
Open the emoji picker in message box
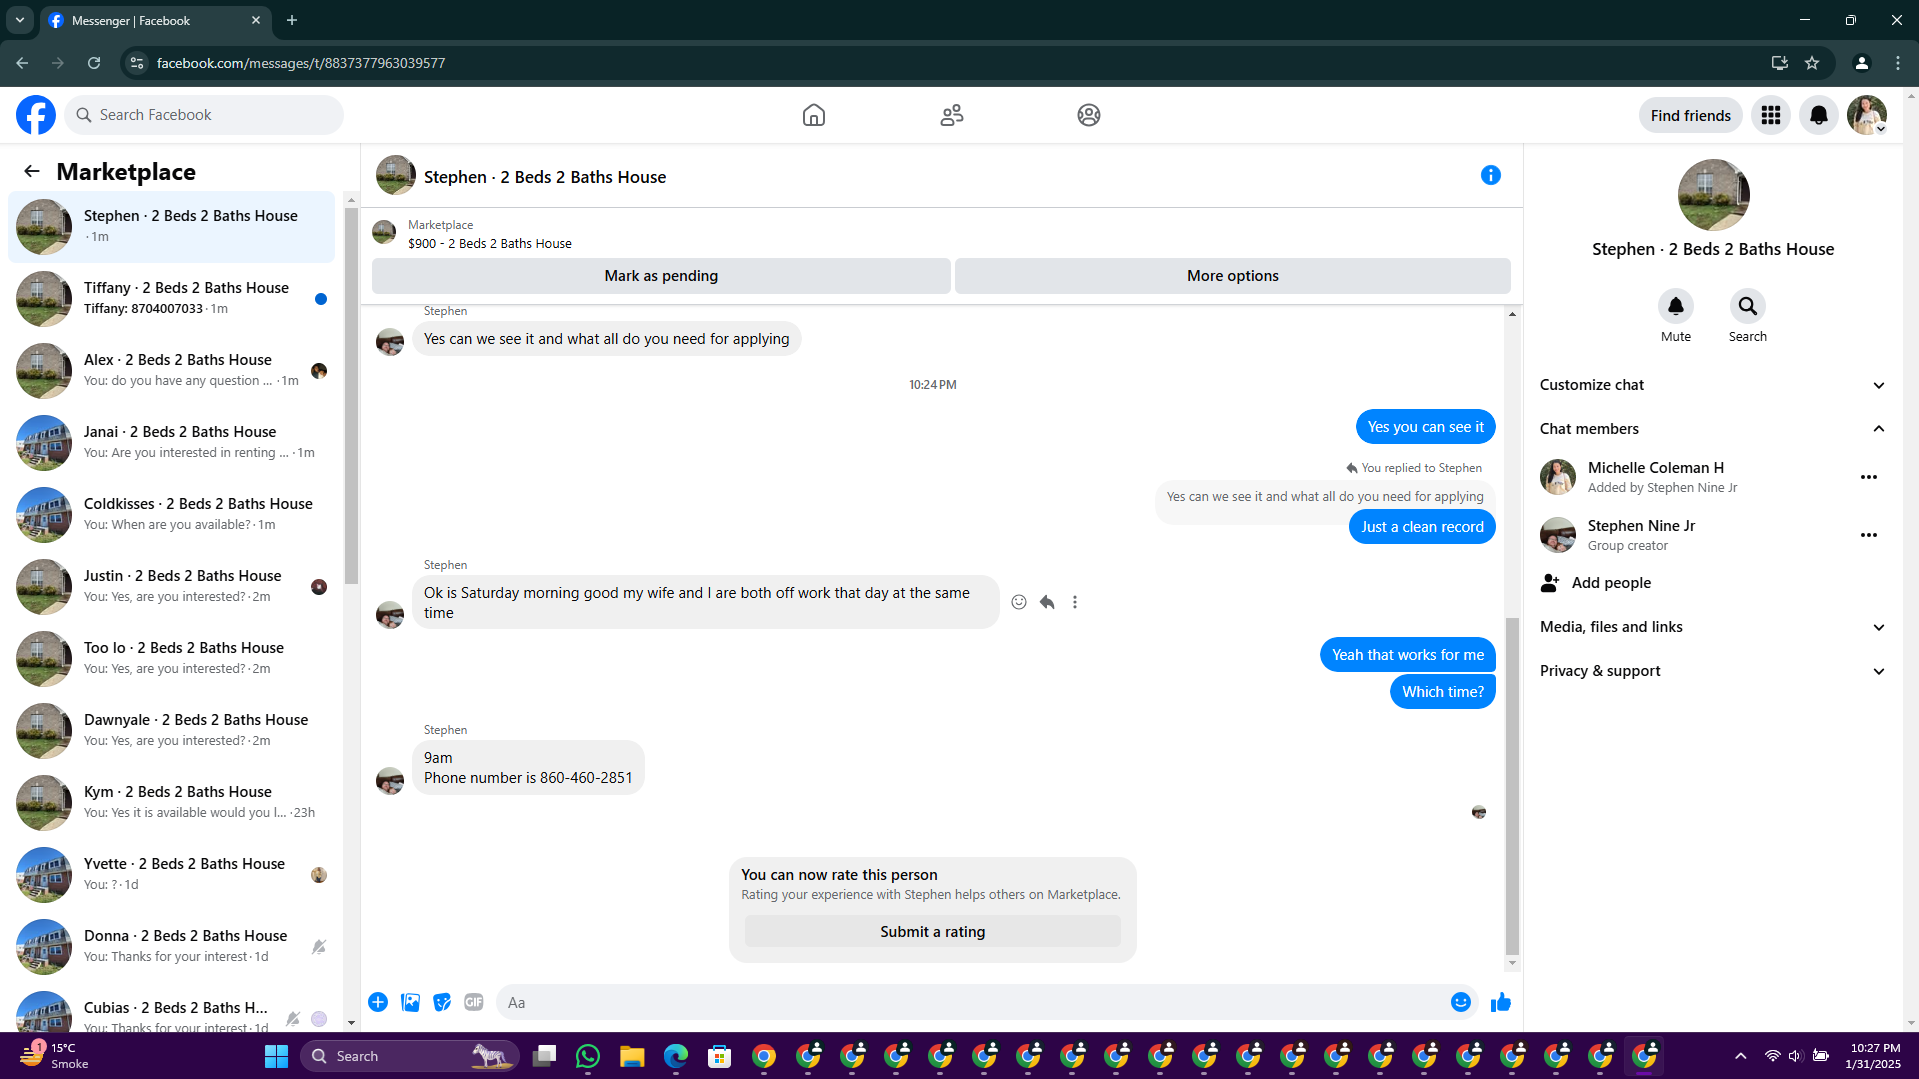point(1461,1002)
